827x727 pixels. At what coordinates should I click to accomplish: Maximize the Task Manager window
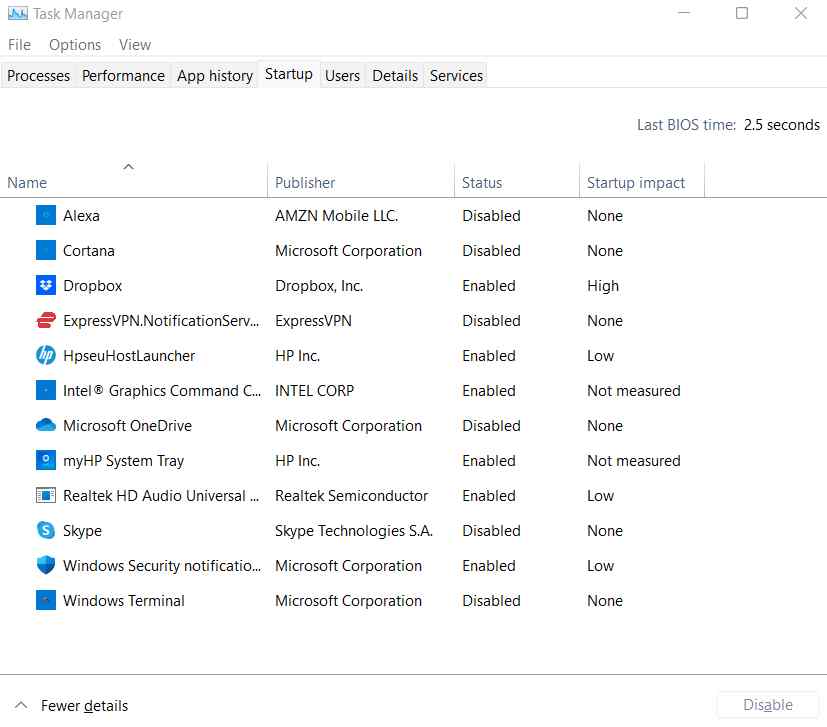[742, 13]
